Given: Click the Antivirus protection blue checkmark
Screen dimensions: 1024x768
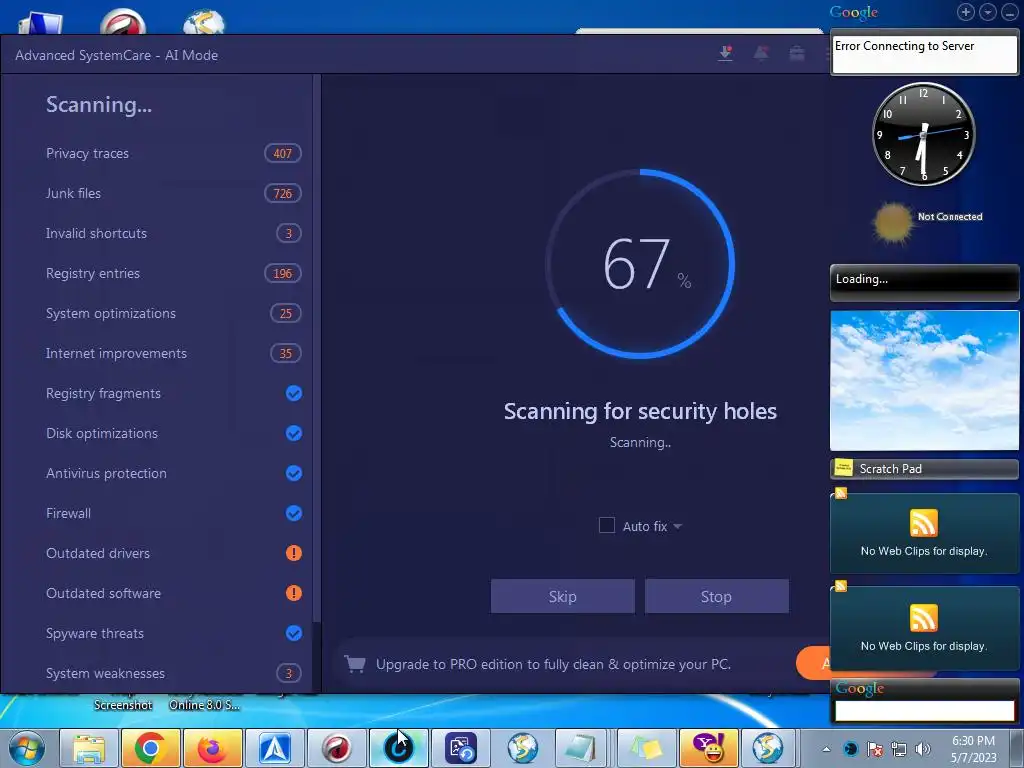Looking at the screenshot, I should click(x=294, y=473).
